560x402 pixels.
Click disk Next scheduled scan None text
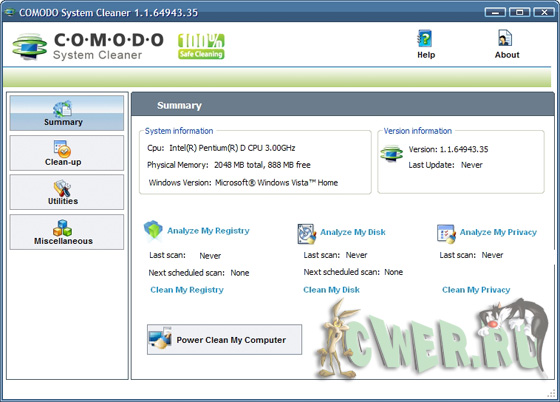pos(353,272)
